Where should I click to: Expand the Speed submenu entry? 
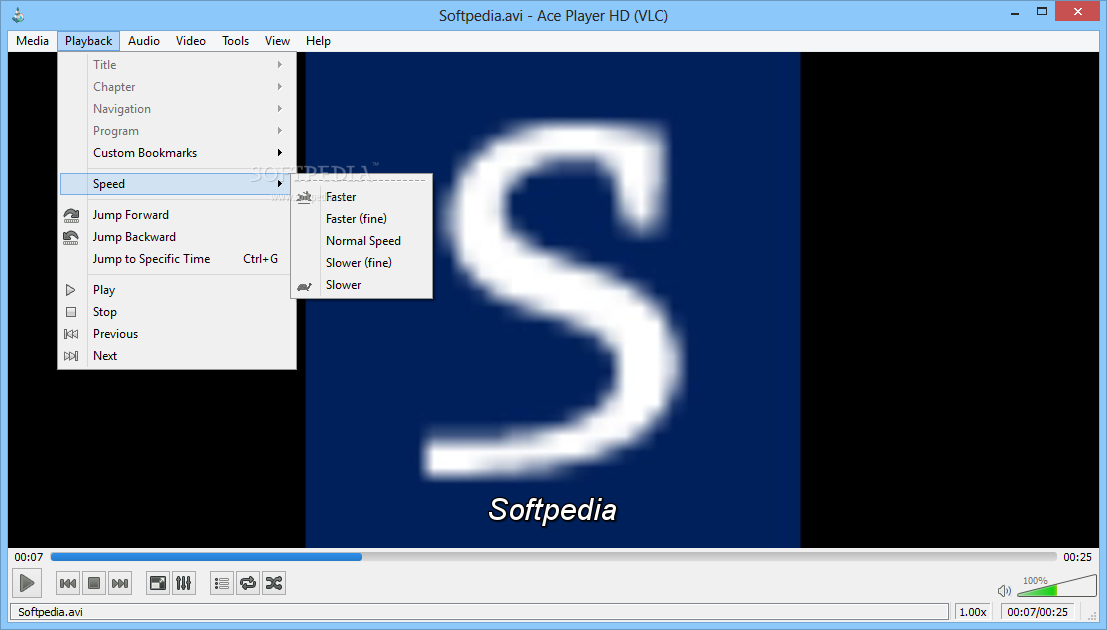[x=176, y=184]
